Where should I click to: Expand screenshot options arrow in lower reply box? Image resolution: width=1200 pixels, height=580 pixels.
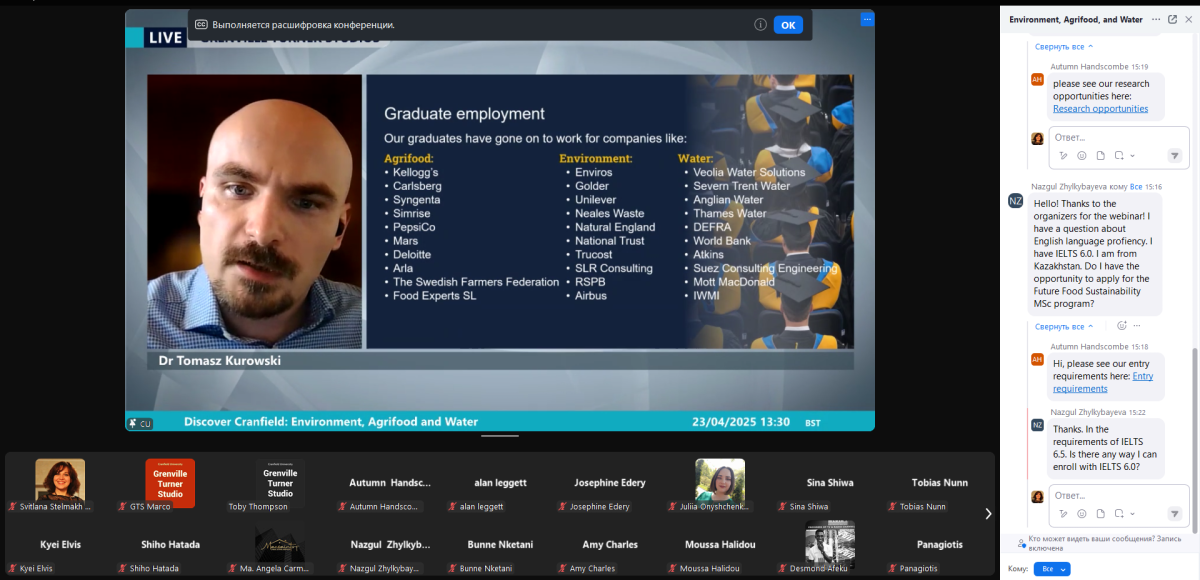click(1132, 514)
